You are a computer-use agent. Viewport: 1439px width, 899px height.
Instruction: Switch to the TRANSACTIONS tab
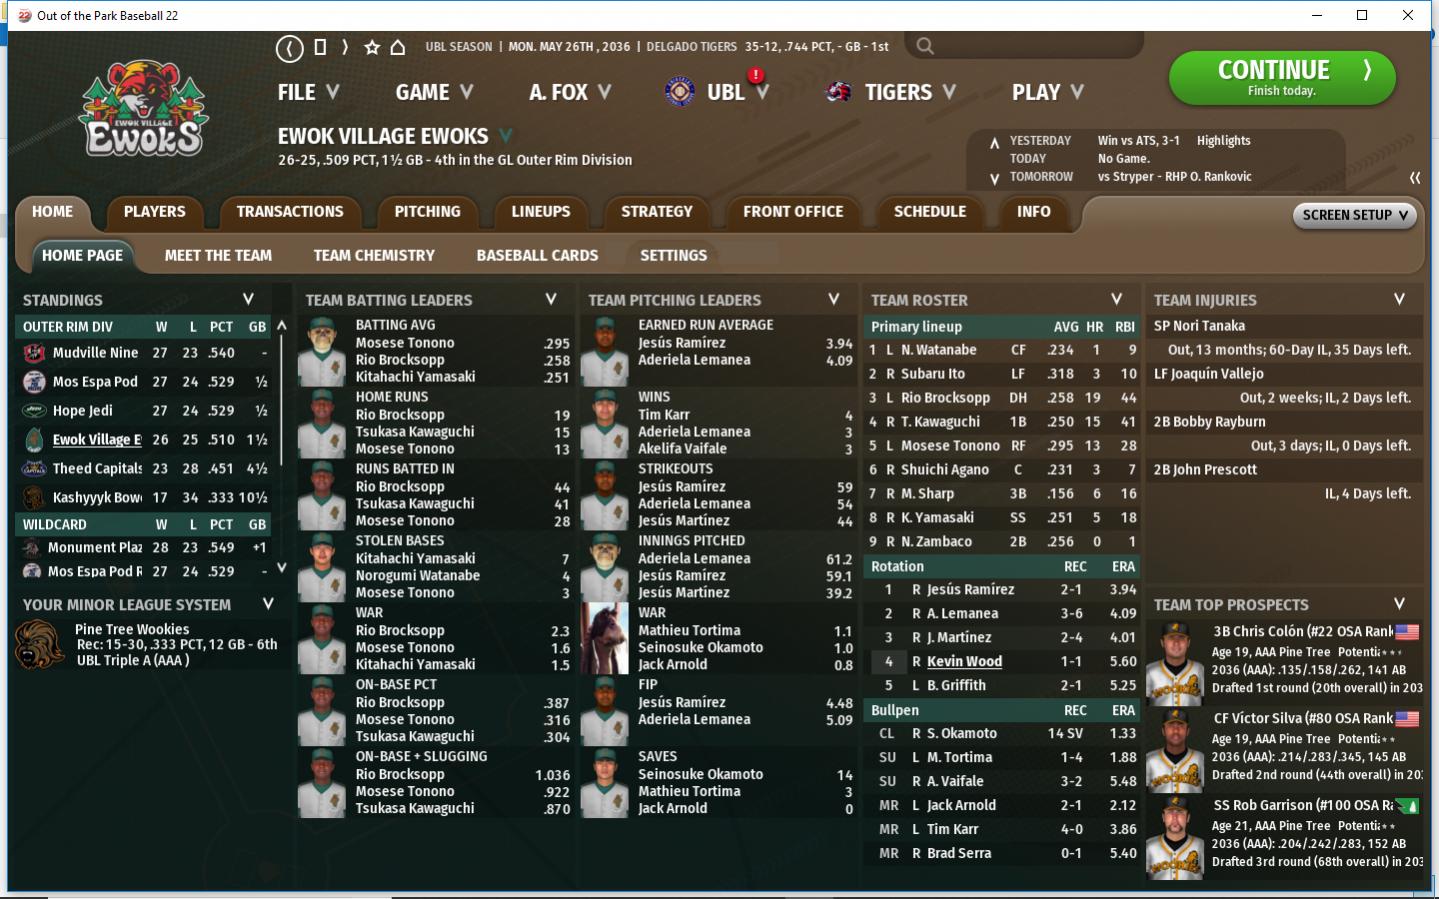(290, 212)
